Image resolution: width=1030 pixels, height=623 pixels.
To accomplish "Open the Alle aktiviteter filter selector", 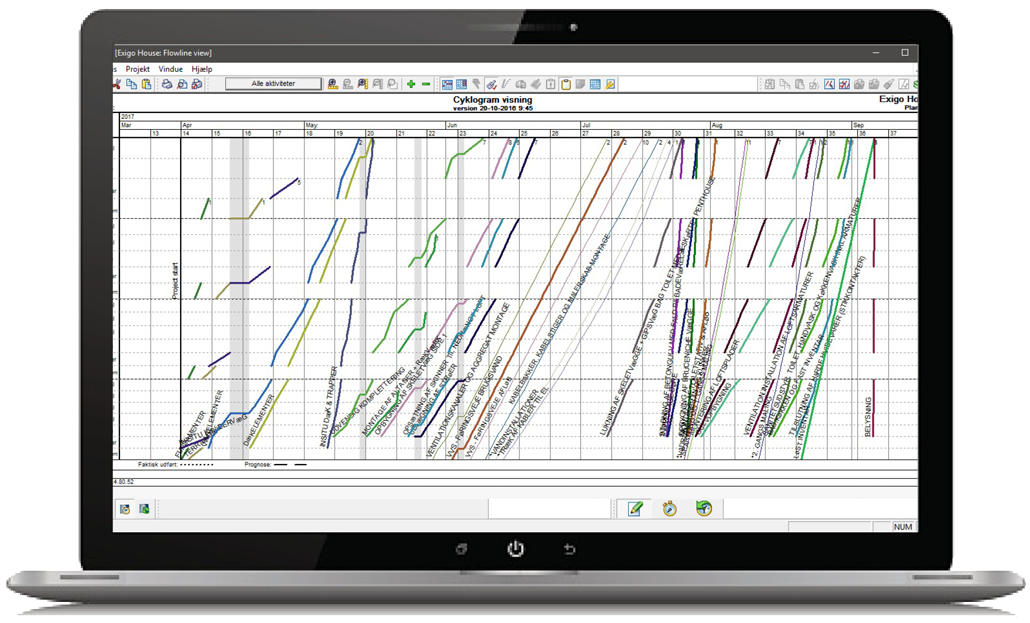I will coord(272,85).
